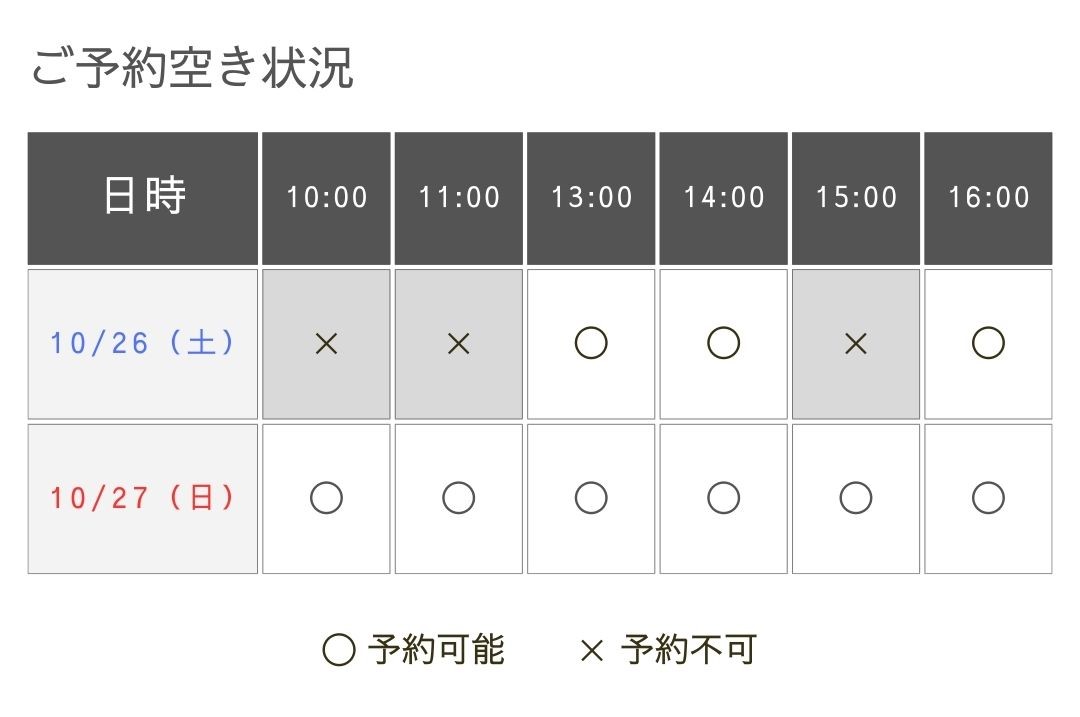Click the unavailable 15:00 cell on 10/26
Viewport: 1080px width, 717px height.
click(855, 344)
